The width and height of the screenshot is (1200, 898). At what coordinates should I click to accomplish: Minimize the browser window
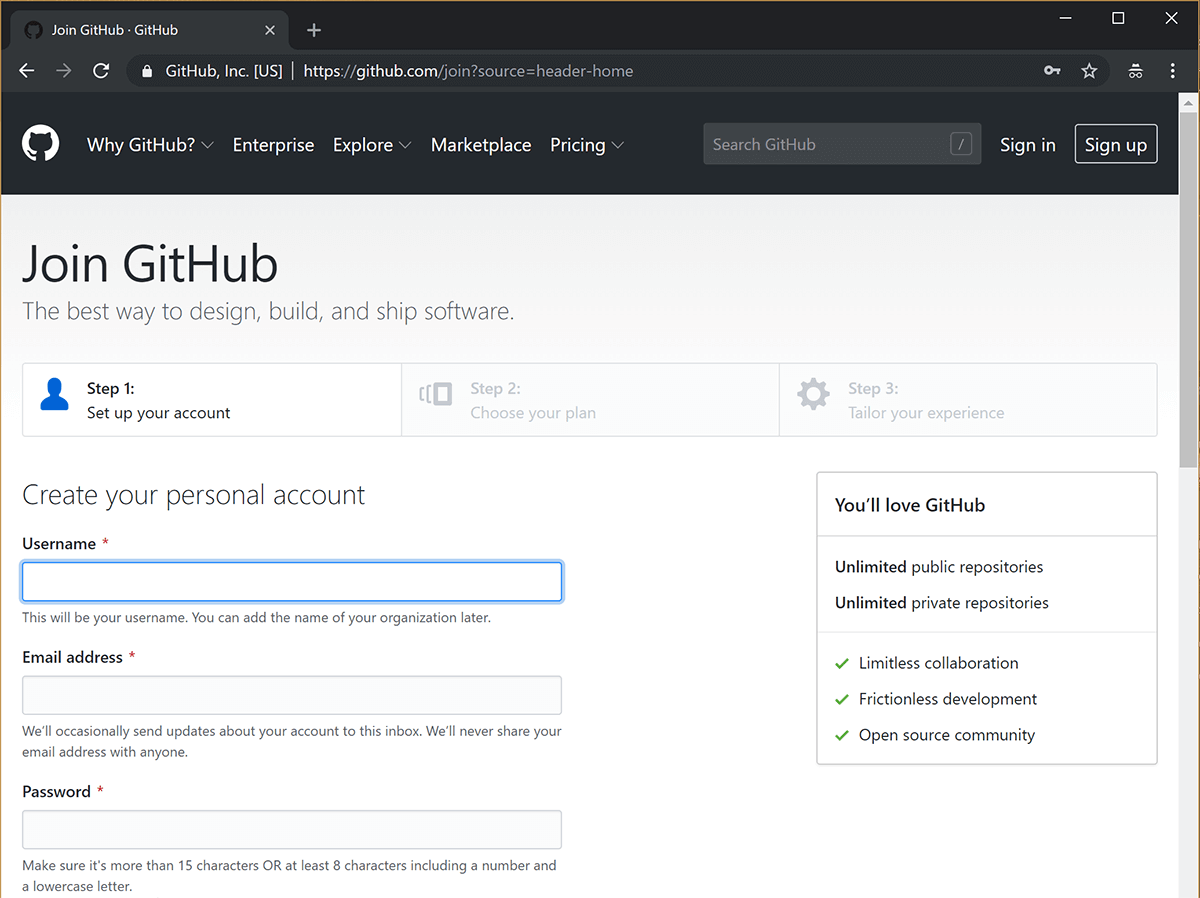tap(1065, 18)
